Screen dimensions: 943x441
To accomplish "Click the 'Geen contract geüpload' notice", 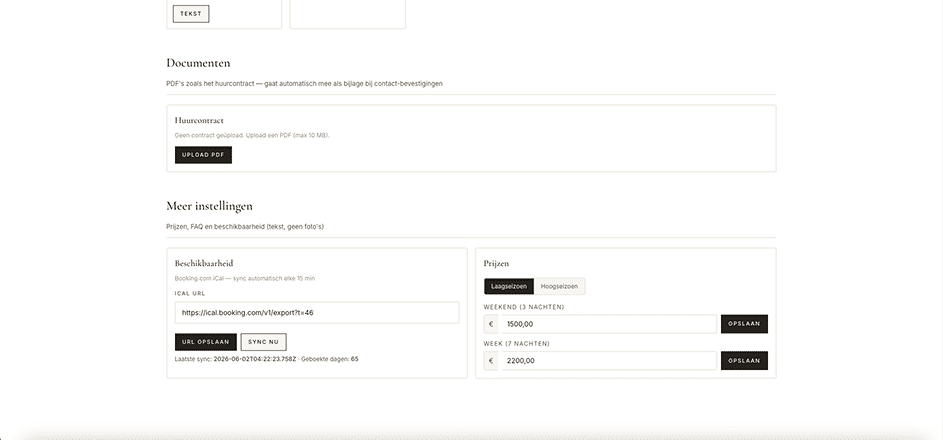I will pos(252,135).
